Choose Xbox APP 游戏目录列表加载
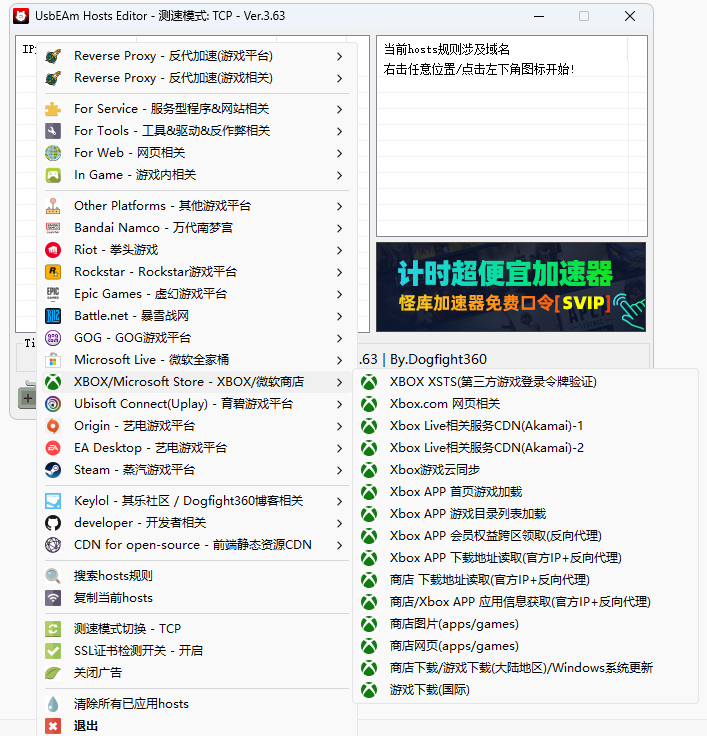Viewport: 707px width, 736px height. [525, 514]
